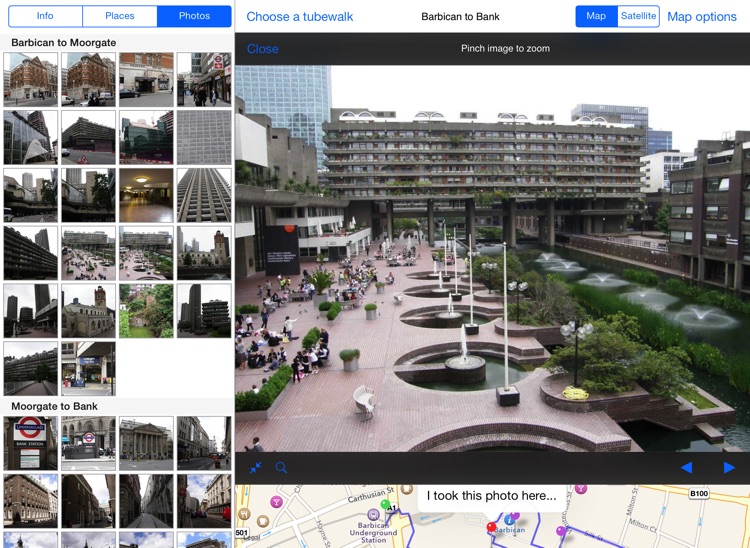Go to previous photo with left arrow
Image resolution: width=750 pixels, height=548 pixels.
pos(686,467)
